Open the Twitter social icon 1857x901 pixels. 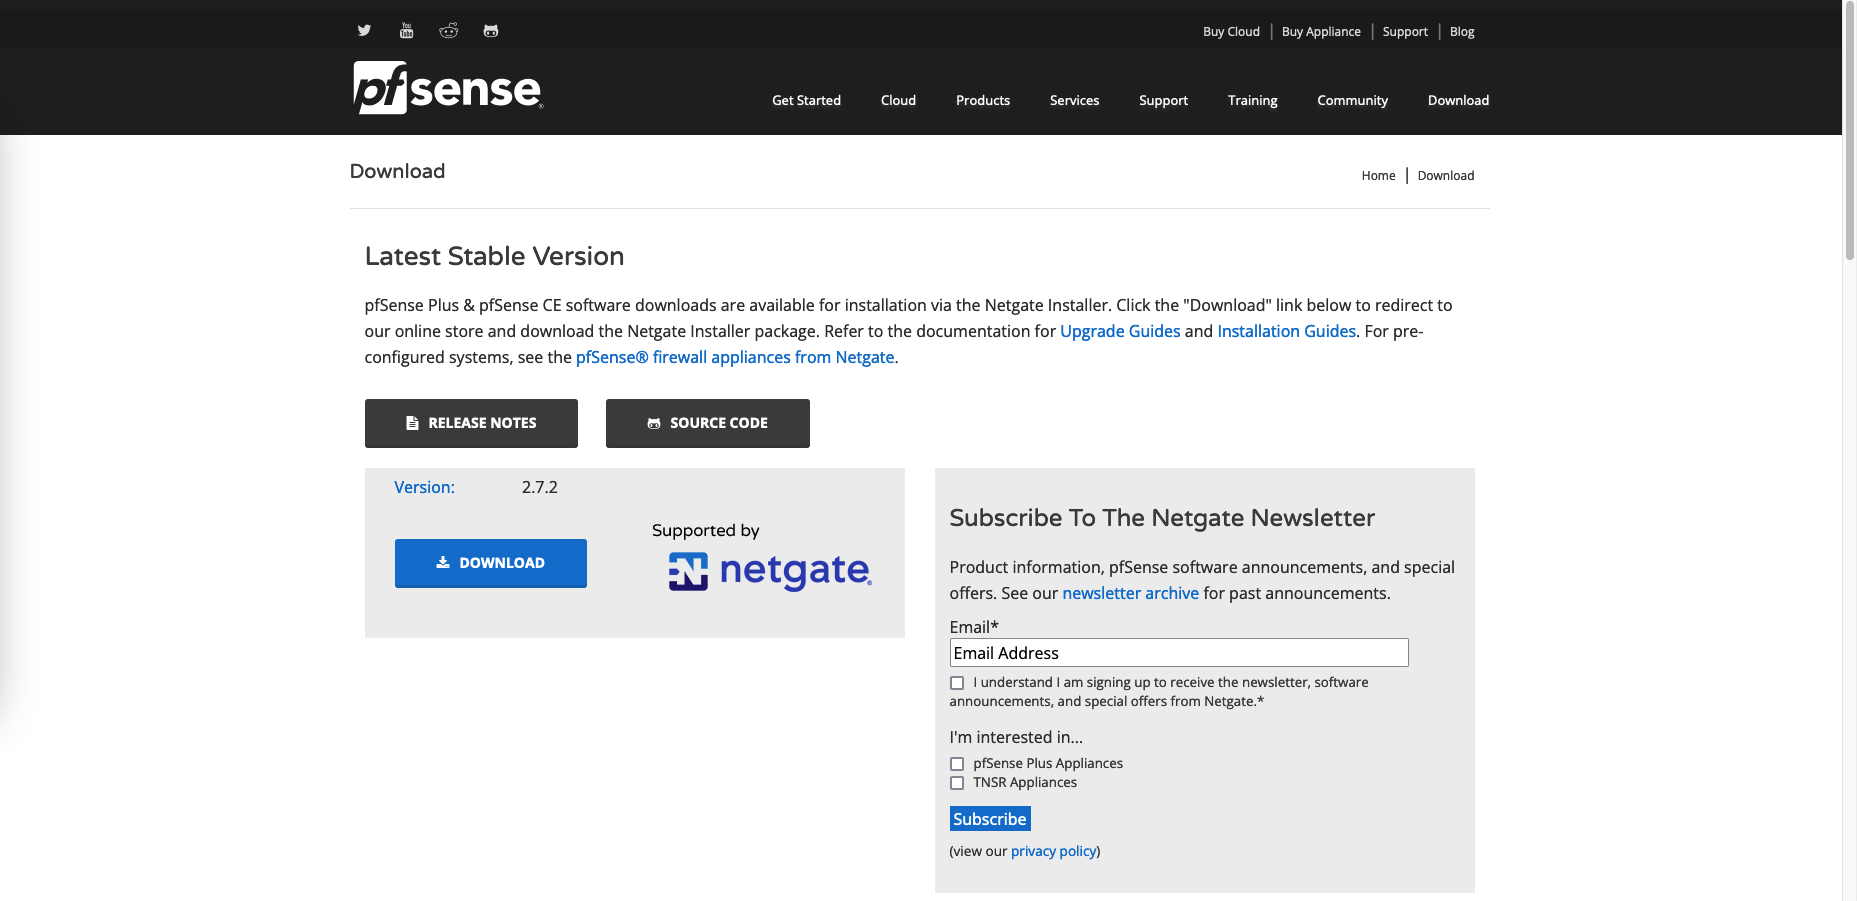coord(364,31)
